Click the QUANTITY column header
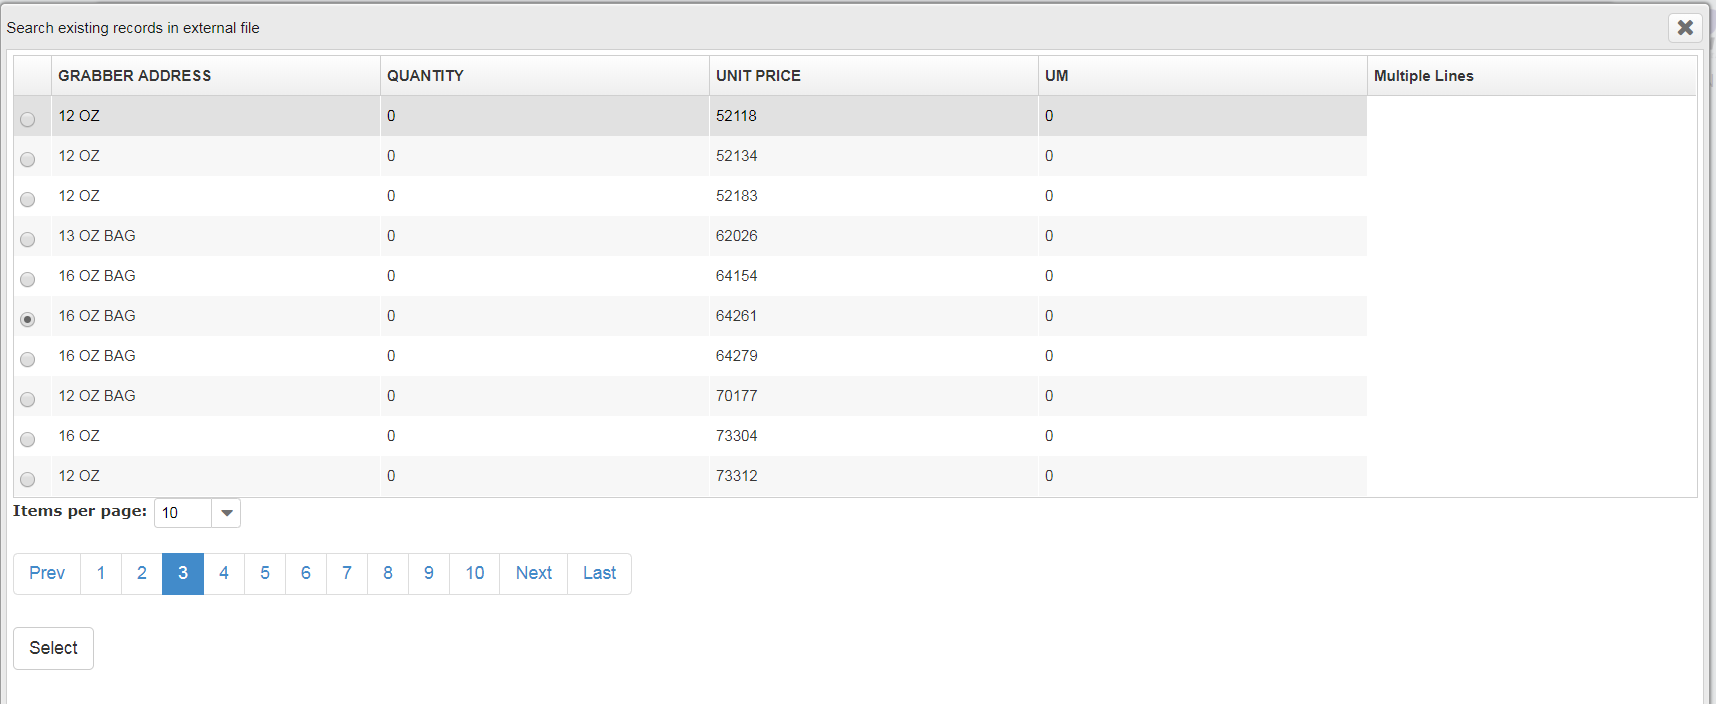1716x704 pixels. (x=425, y=76)
